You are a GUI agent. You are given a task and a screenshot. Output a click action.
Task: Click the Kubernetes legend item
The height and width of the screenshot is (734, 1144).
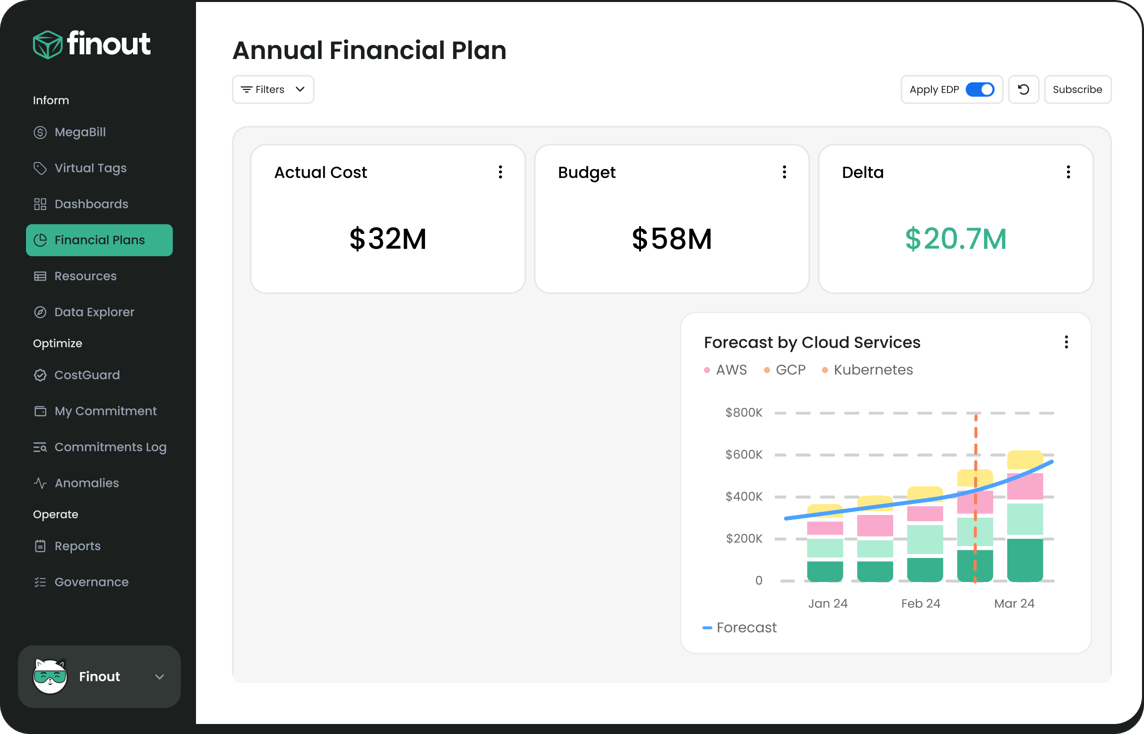pos(867,370)
